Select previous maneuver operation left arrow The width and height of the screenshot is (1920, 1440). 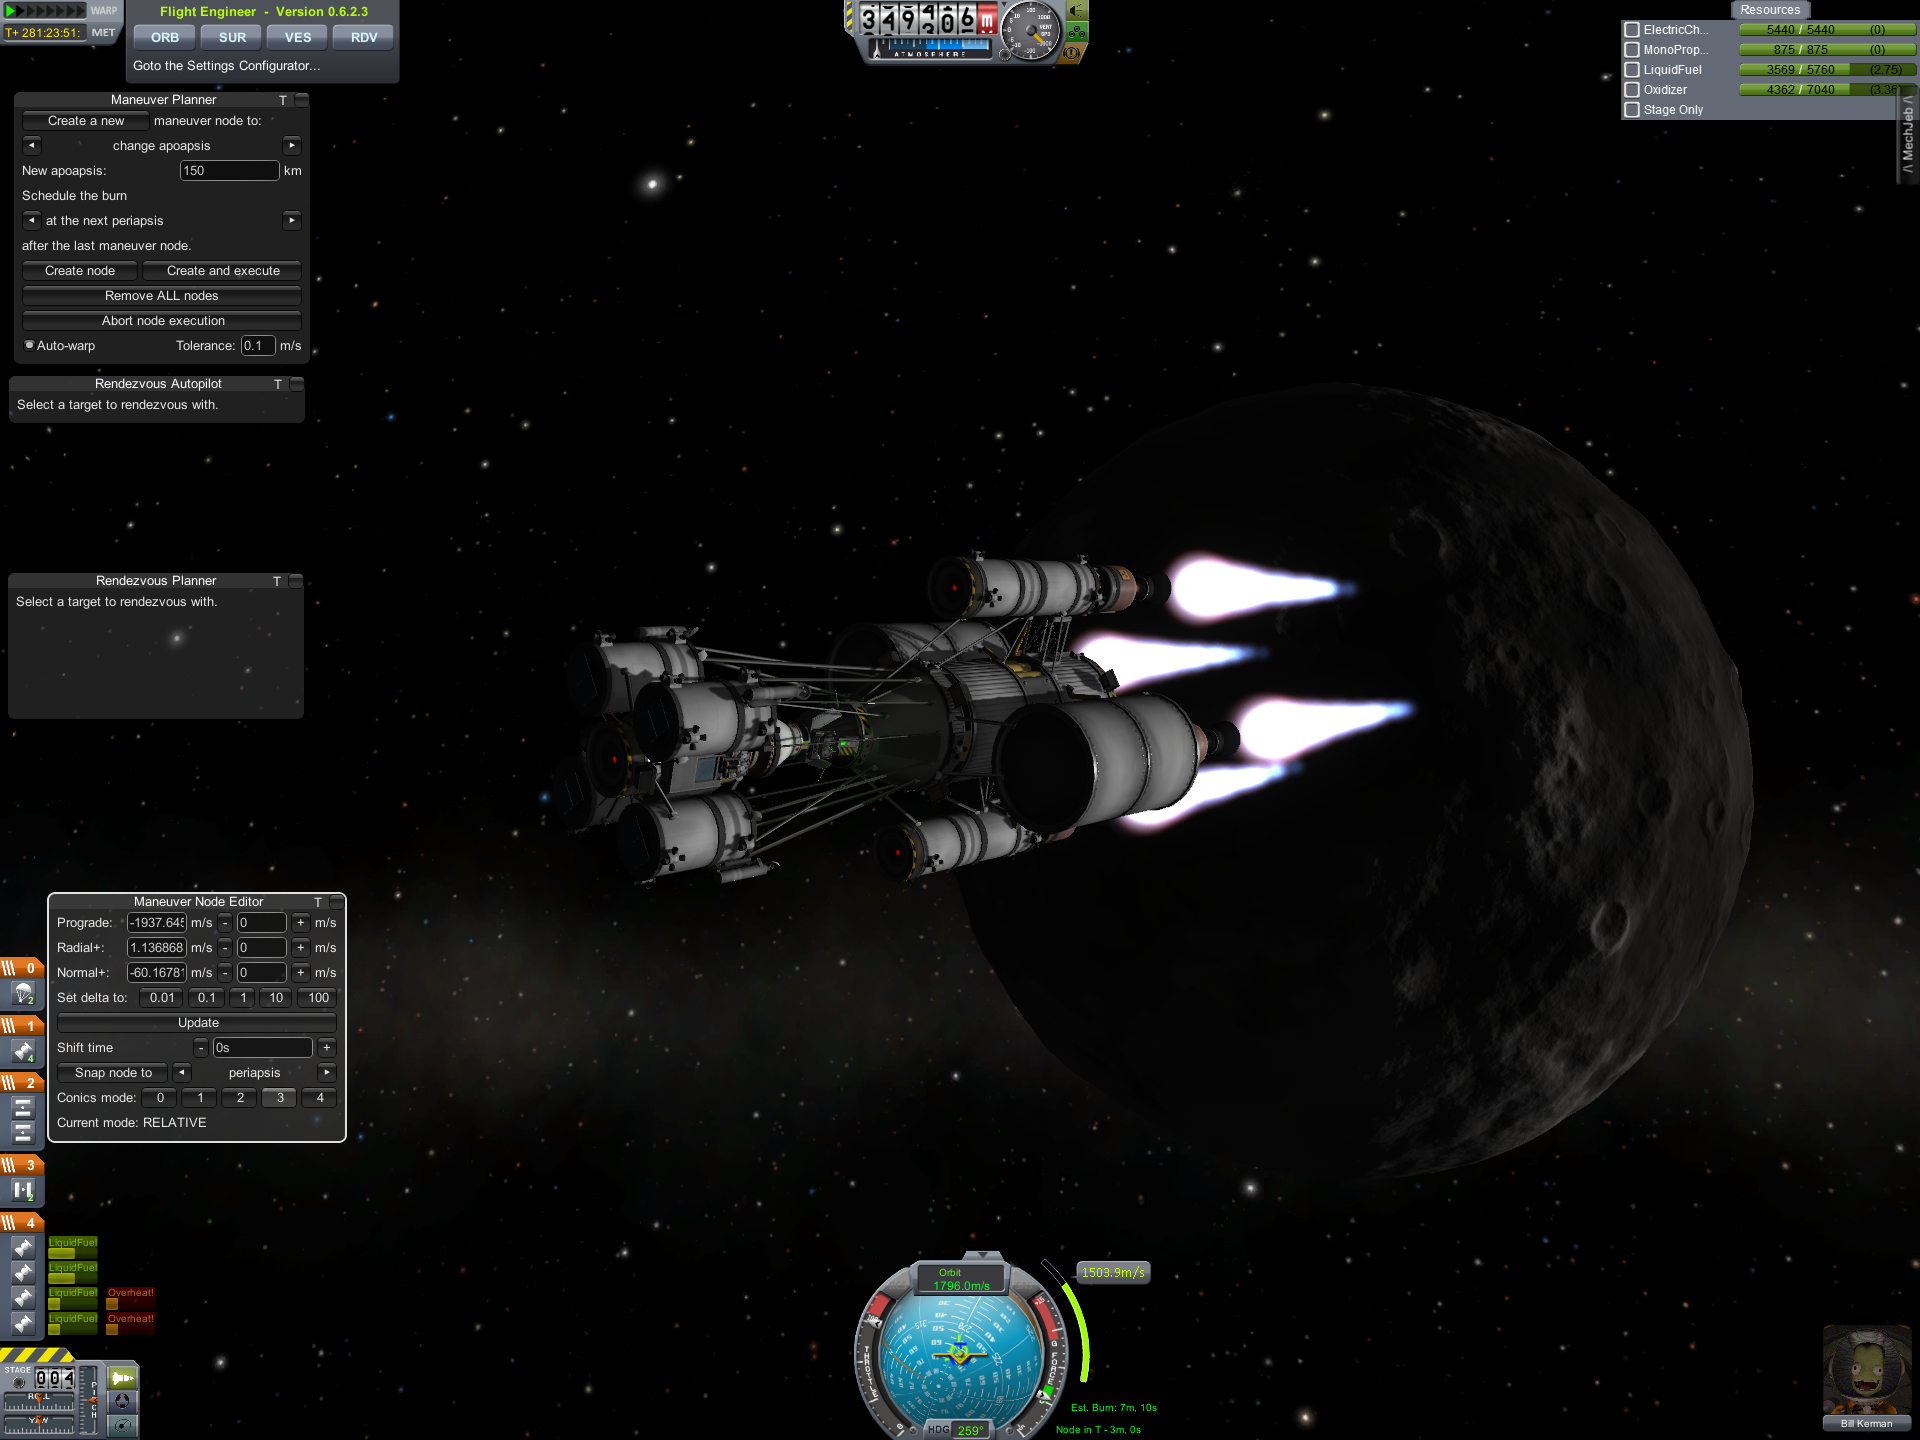(x=31, y=146)
